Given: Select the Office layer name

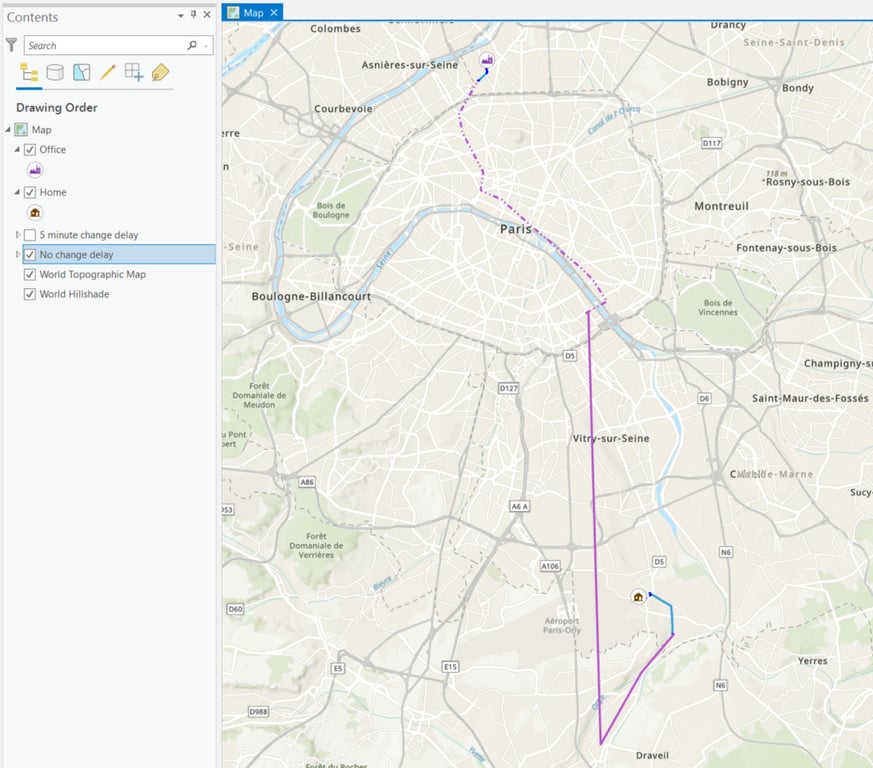Looking at the screenshot, I should (52, 149).
